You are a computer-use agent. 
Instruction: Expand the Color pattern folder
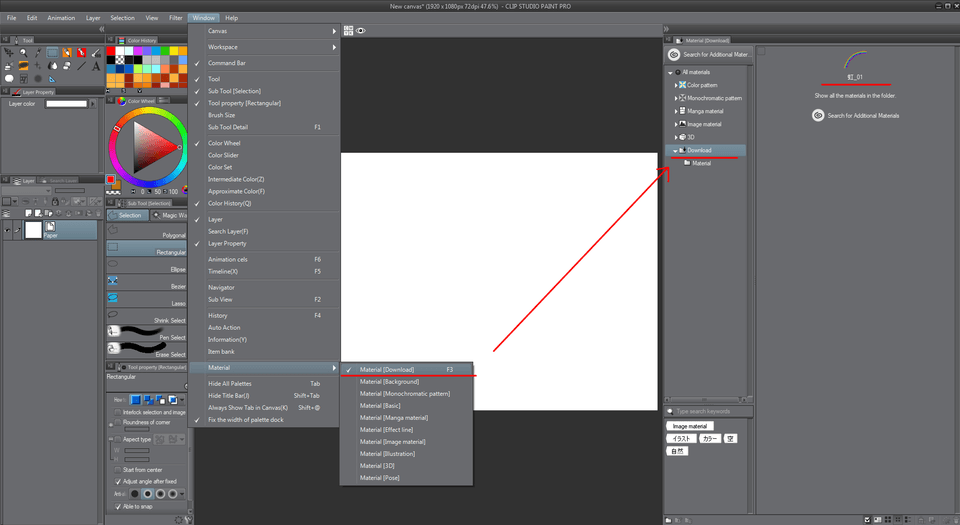tap(676, 85)
